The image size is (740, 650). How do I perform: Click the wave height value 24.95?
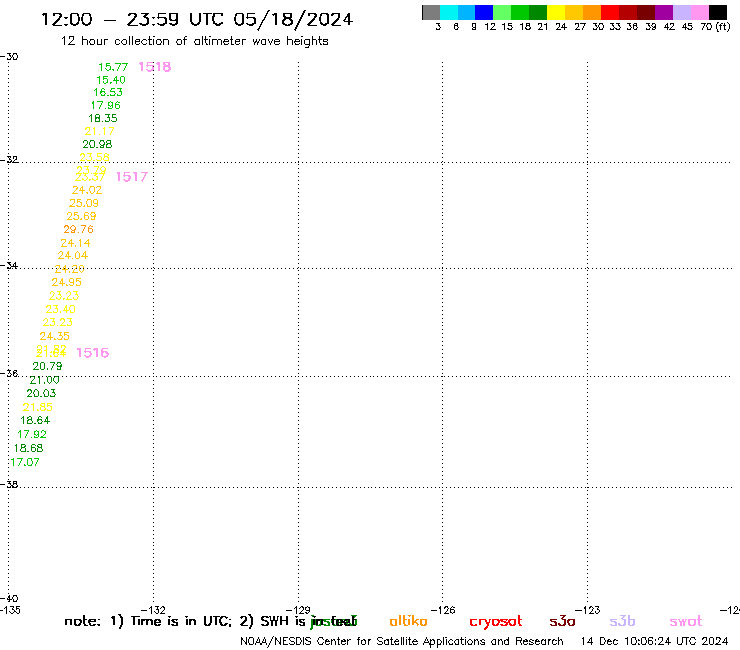(67, 282)
